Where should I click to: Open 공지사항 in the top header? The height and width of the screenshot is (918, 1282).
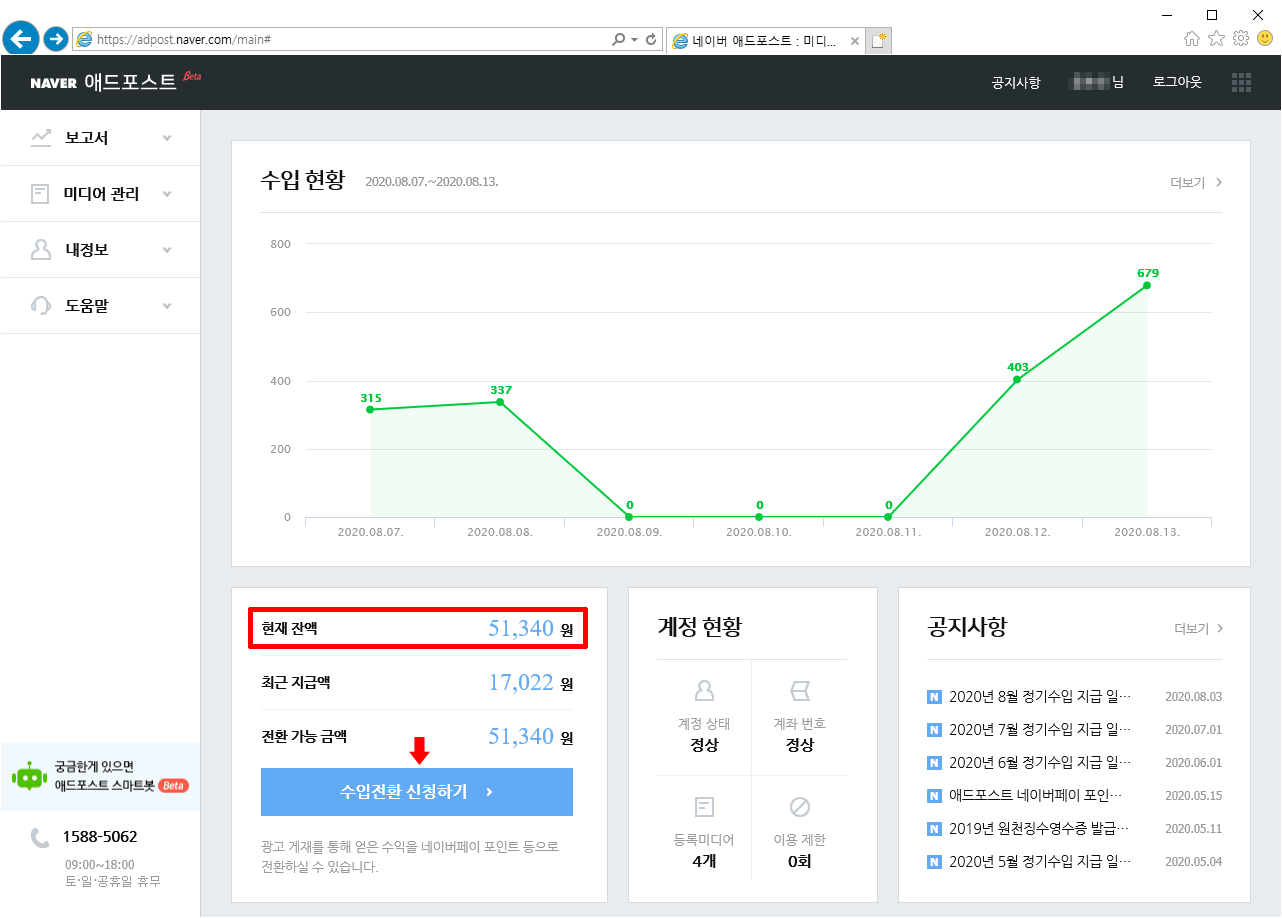tap(1016, 82)
